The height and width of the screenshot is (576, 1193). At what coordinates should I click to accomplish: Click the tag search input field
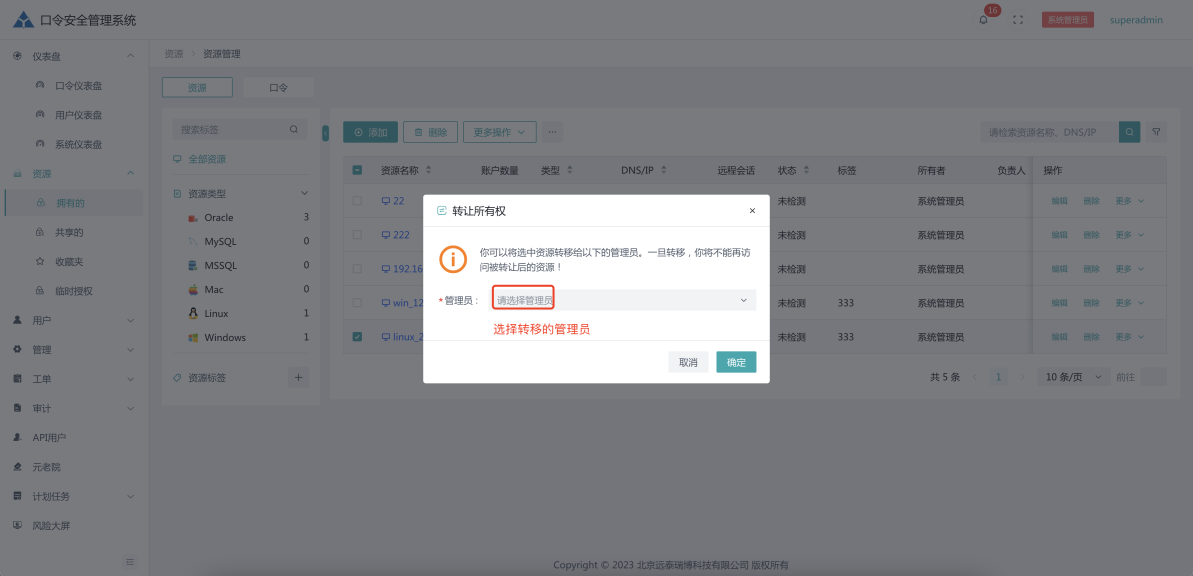[x=232, y=130]
